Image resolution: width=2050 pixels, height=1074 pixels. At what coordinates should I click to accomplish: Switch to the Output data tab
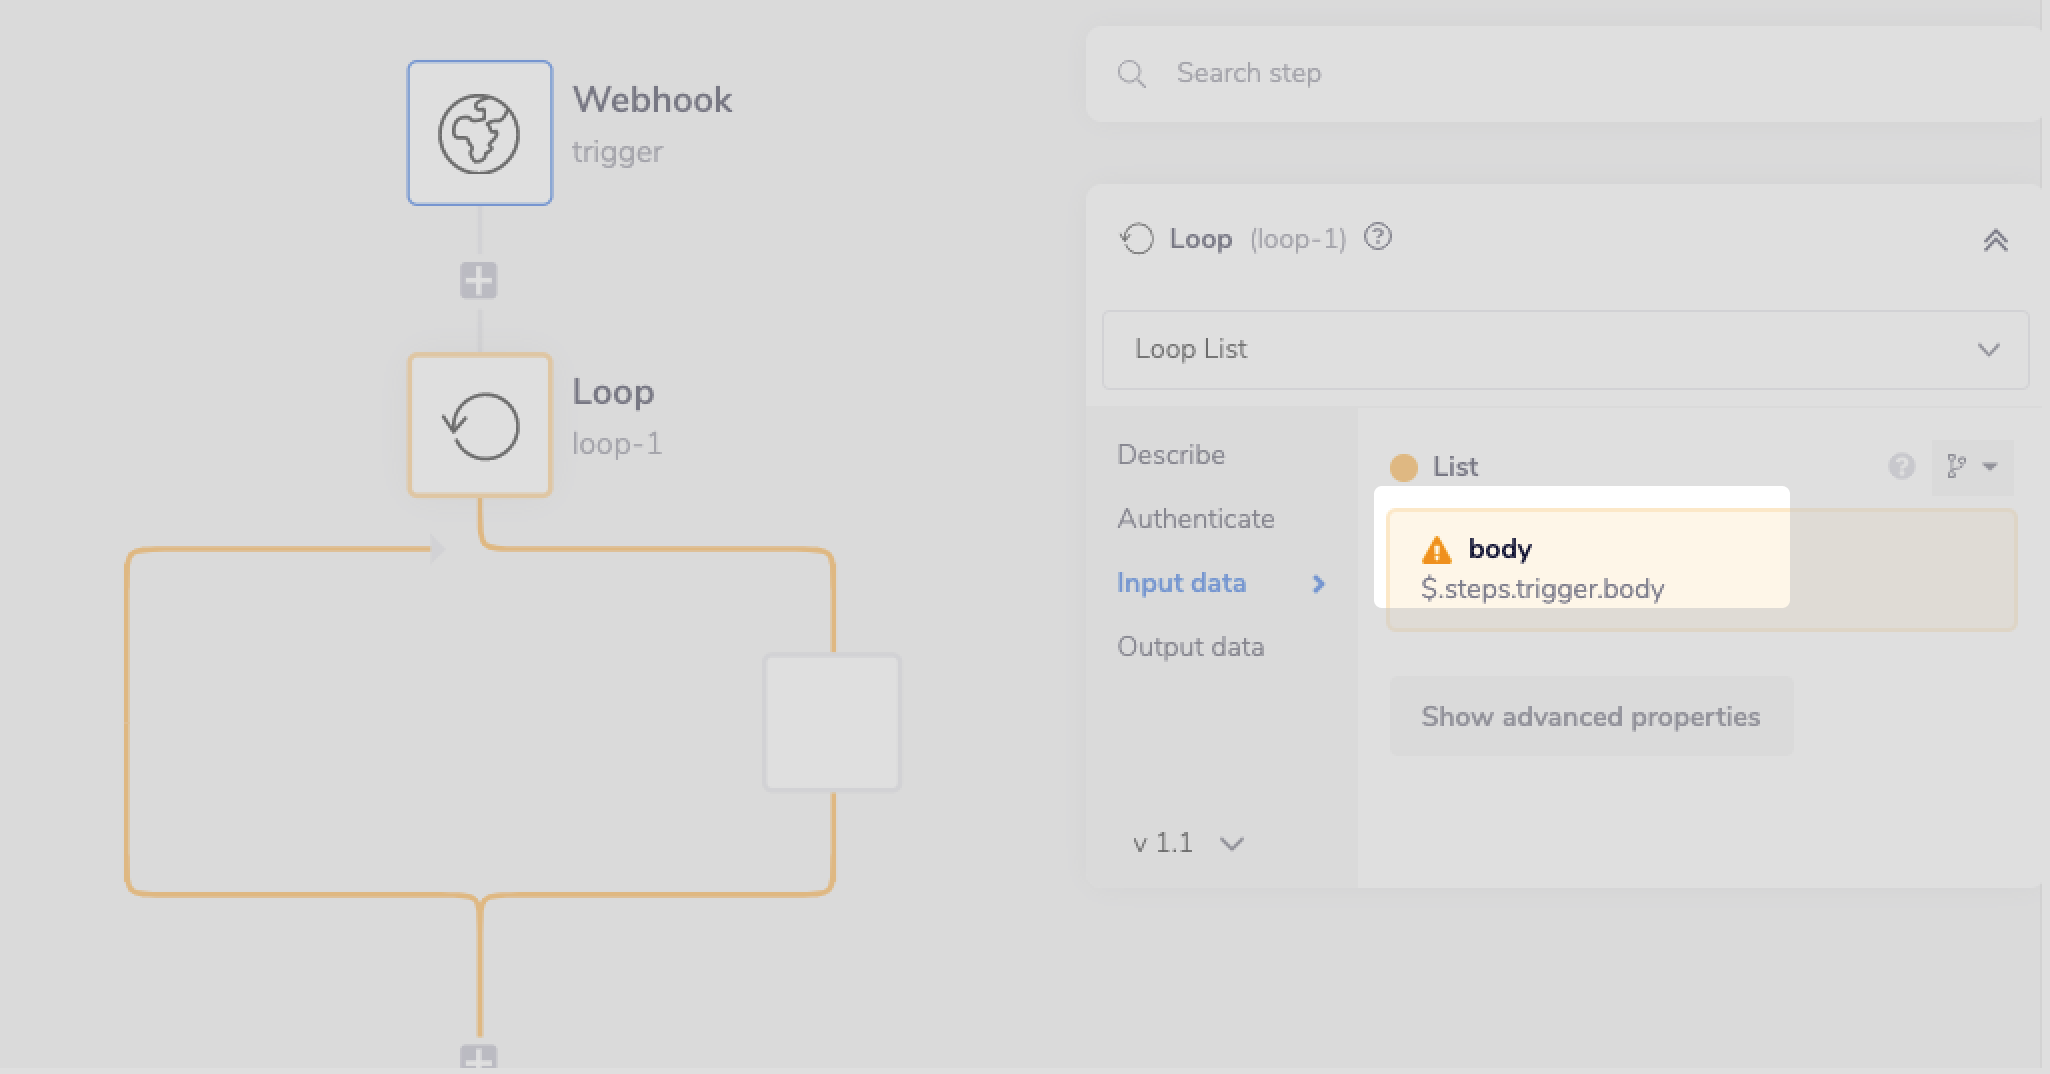tap(1192, 646)
